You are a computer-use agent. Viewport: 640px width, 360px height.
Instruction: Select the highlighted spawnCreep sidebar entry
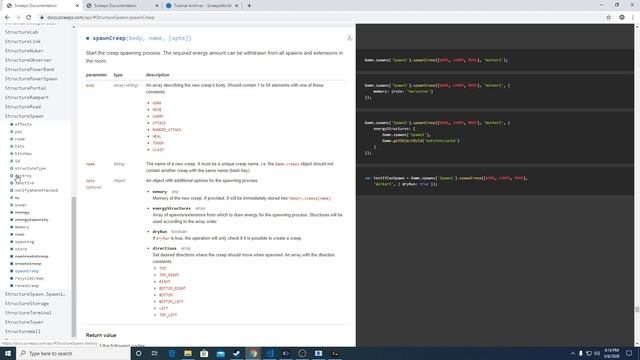click(x=27, y=271)
